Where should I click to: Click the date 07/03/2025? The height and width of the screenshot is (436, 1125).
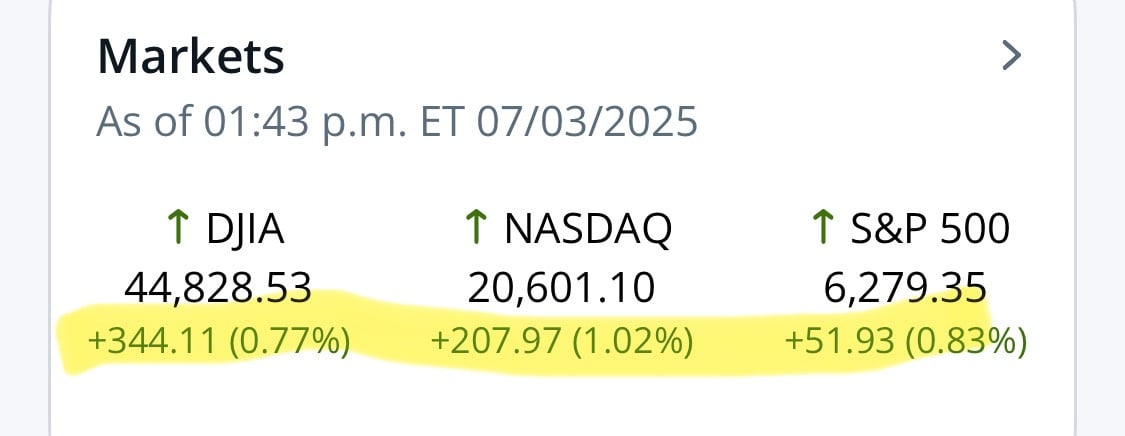(586, 123)
